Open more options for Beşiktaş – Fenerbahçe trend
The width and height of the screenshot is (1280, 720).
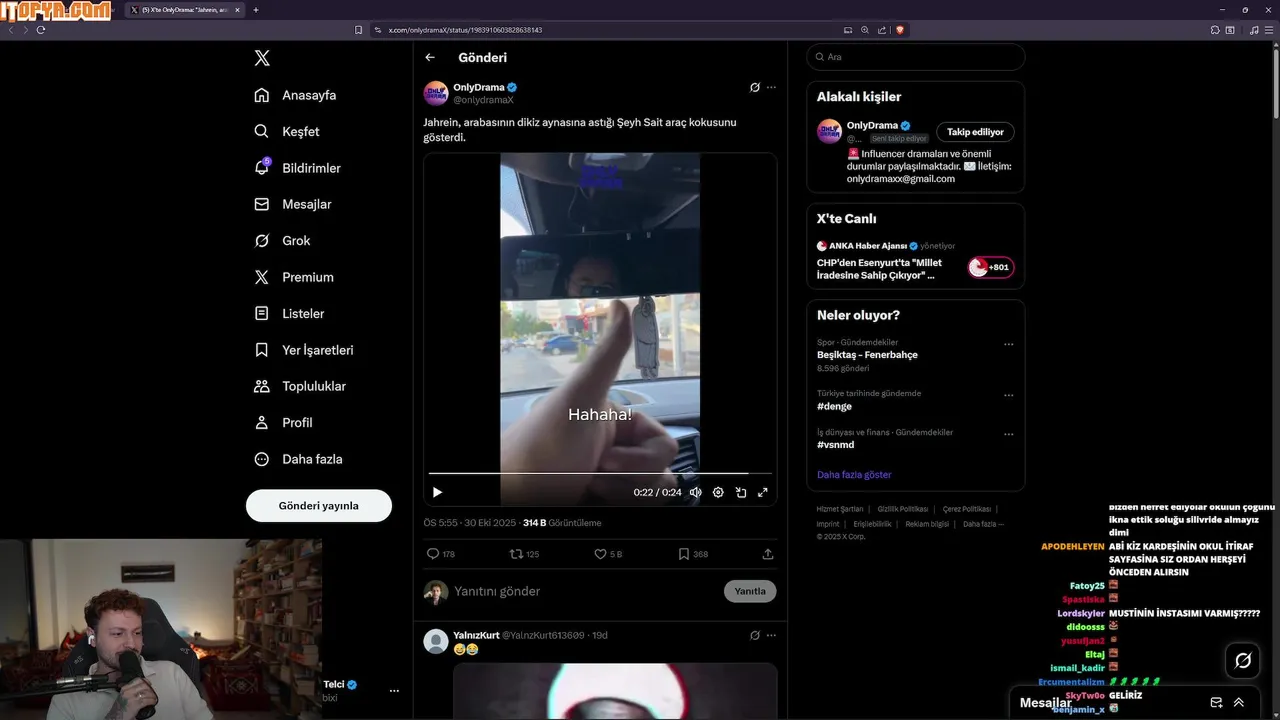[x=1009, y=344]
